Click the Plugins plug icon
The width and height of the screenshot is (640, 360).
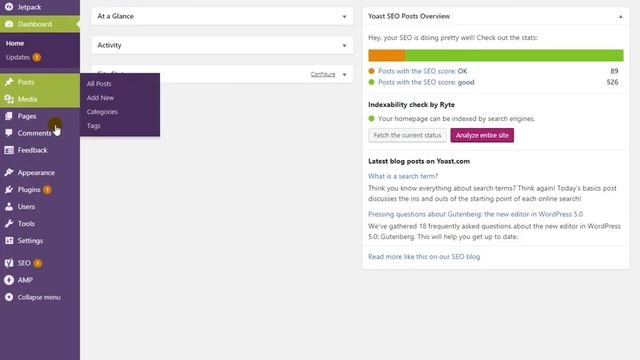coord(9,190)
